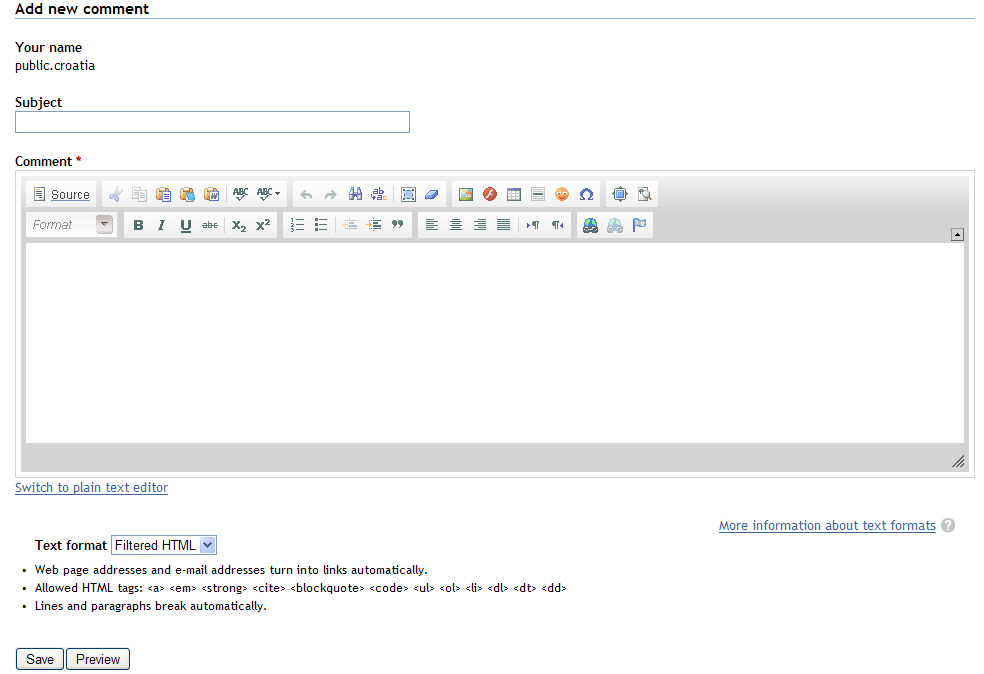984x674 pixels.
Task: Expand spell check as you type options
Action: pos(269,195)
